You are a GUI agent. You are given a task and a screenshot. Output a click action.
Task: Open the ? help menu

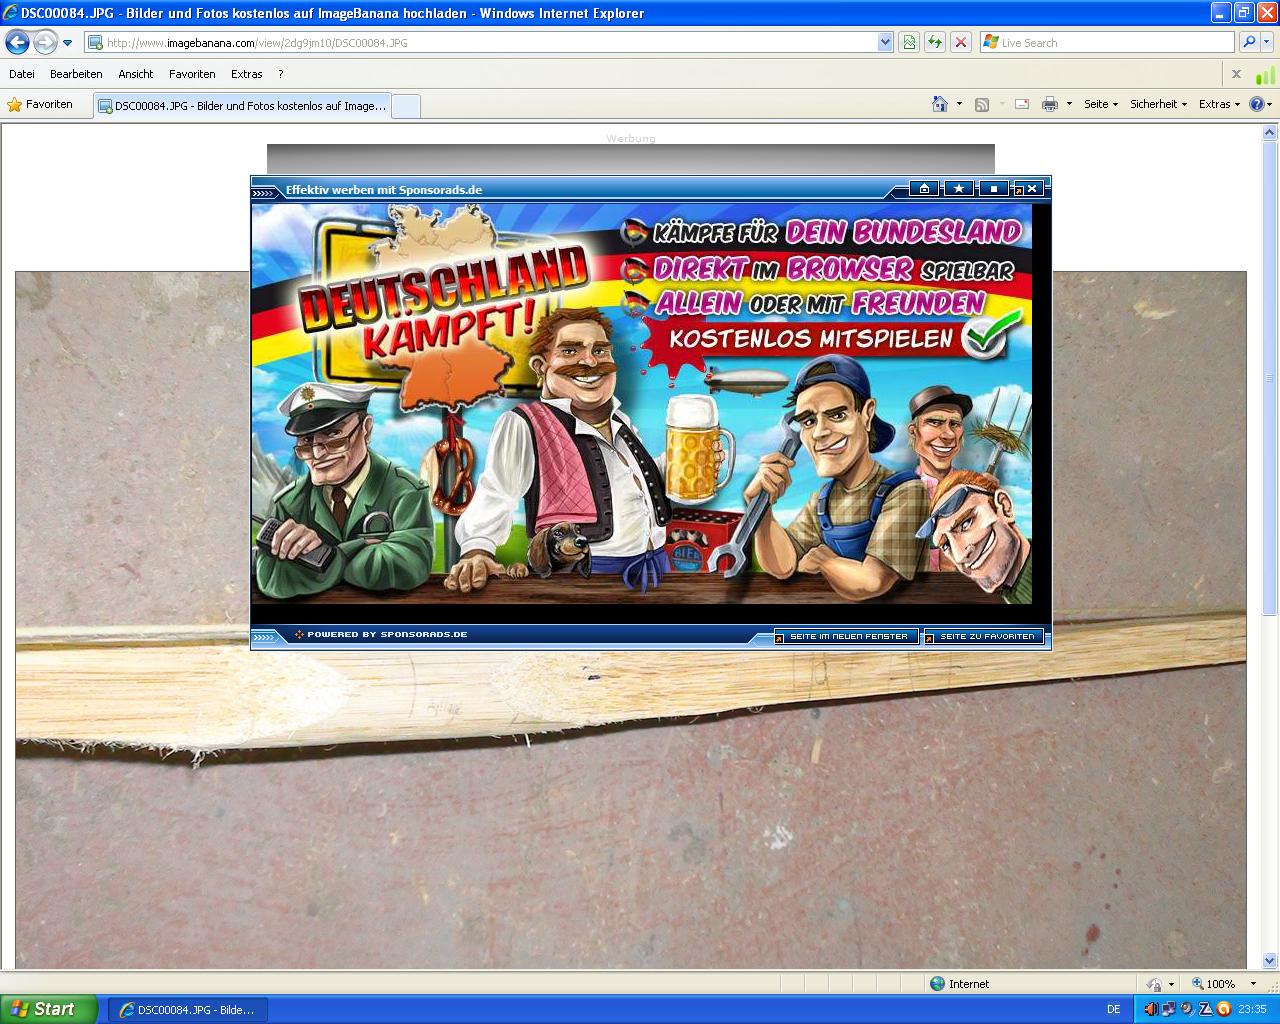click(x=281, y=74)
